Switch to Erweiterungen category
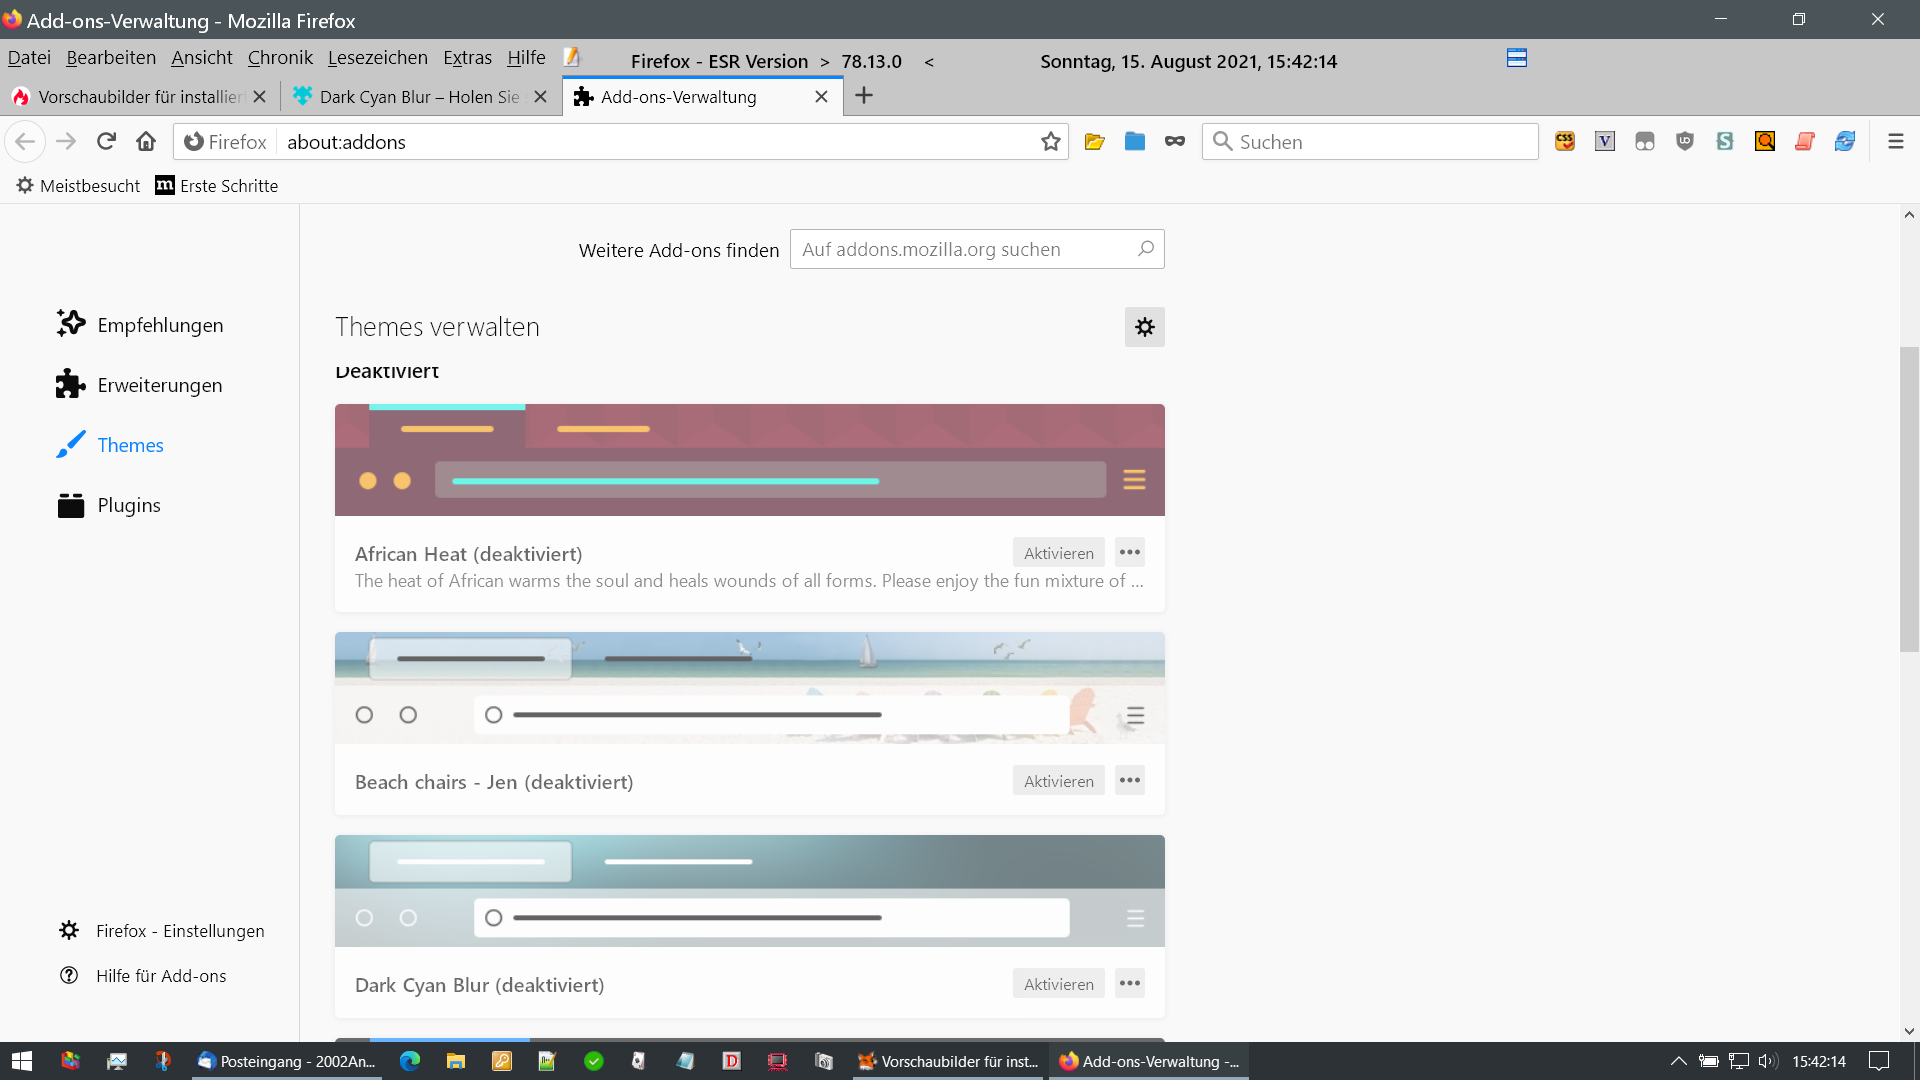 point(160,385)
